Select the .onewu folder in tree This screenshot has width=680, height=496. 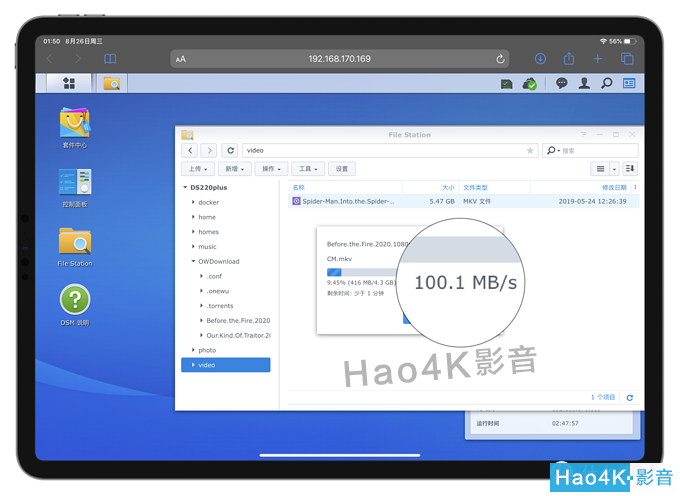(x=218, y=291)
